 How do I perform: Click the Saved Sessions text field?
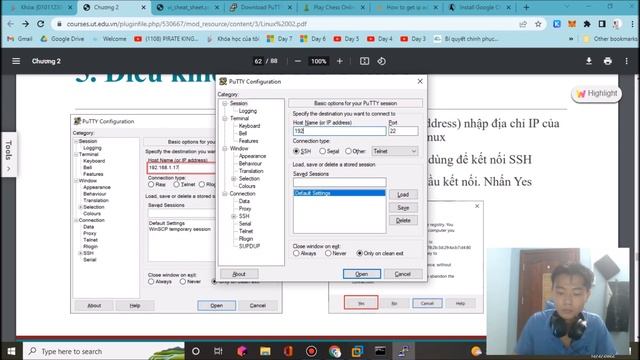point(339,182)
